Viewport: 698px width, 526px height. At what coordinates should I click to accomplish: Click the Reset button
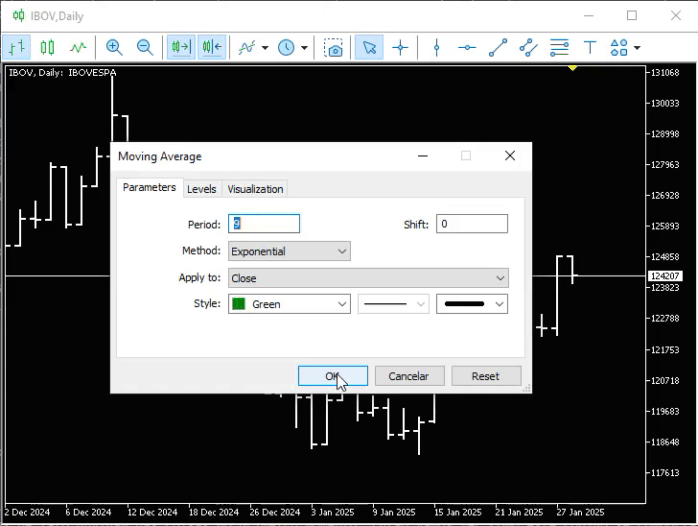(485, 376)
